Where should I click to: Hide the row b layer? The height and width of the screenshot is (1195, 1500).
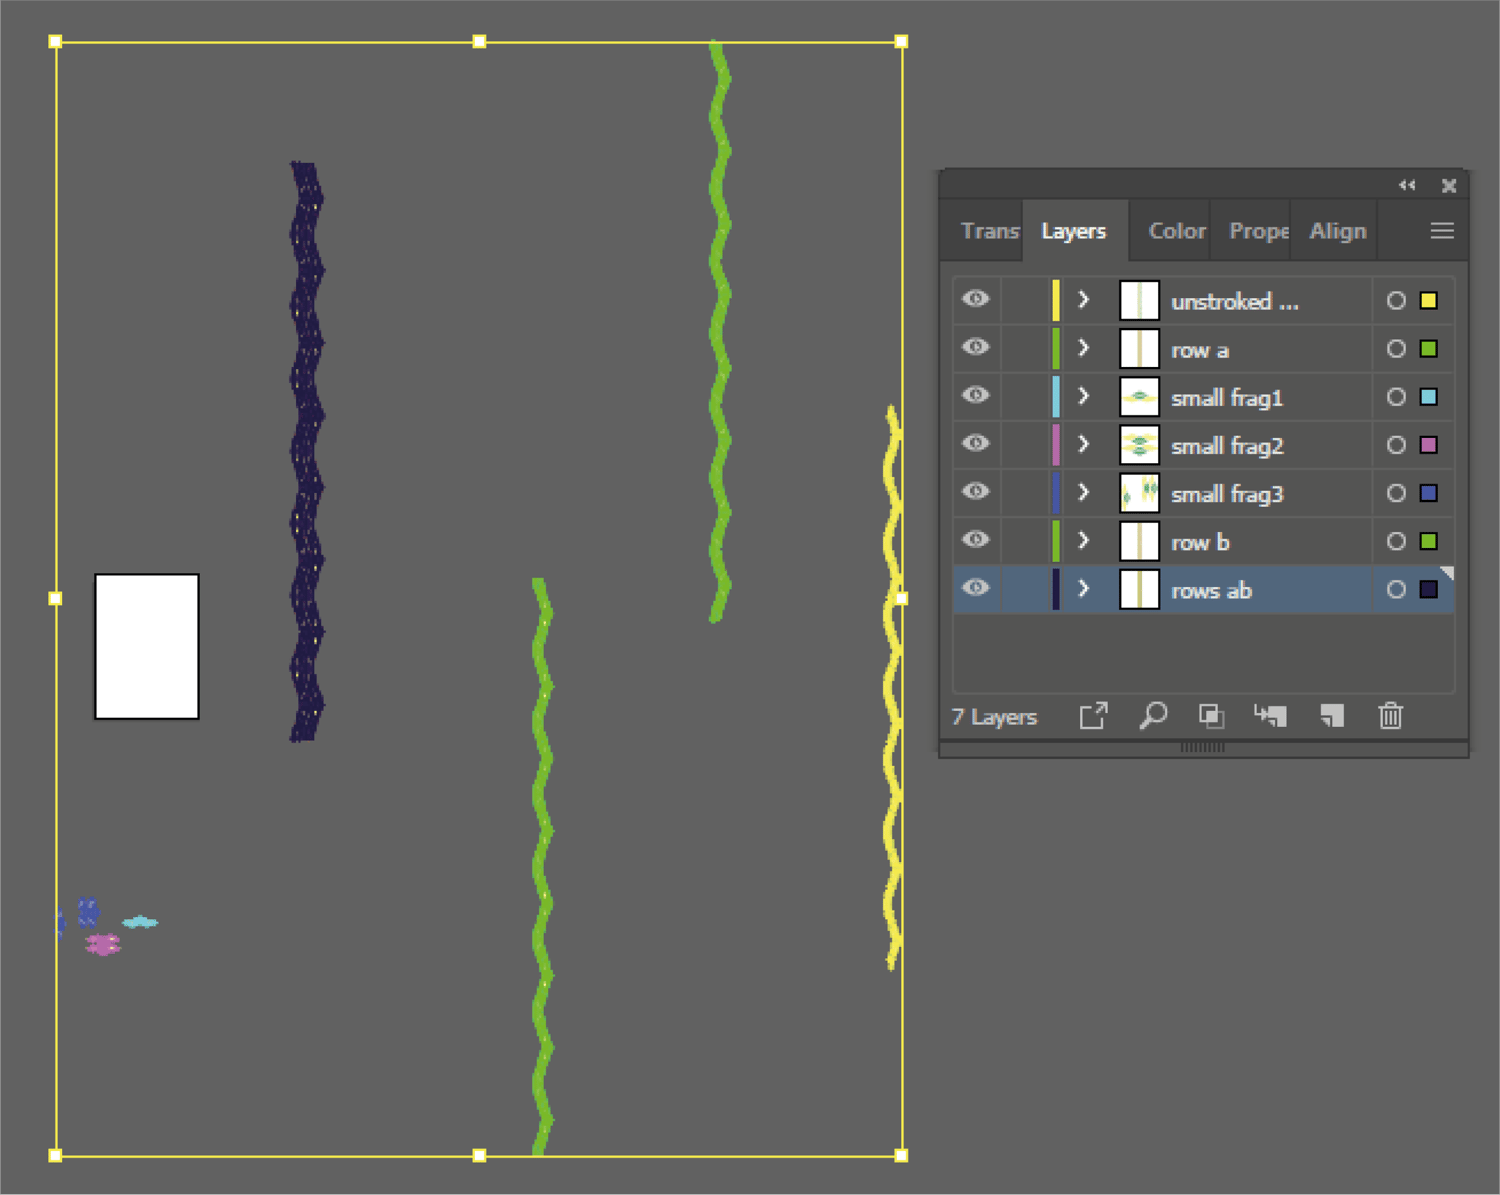(x=976, y=539)
